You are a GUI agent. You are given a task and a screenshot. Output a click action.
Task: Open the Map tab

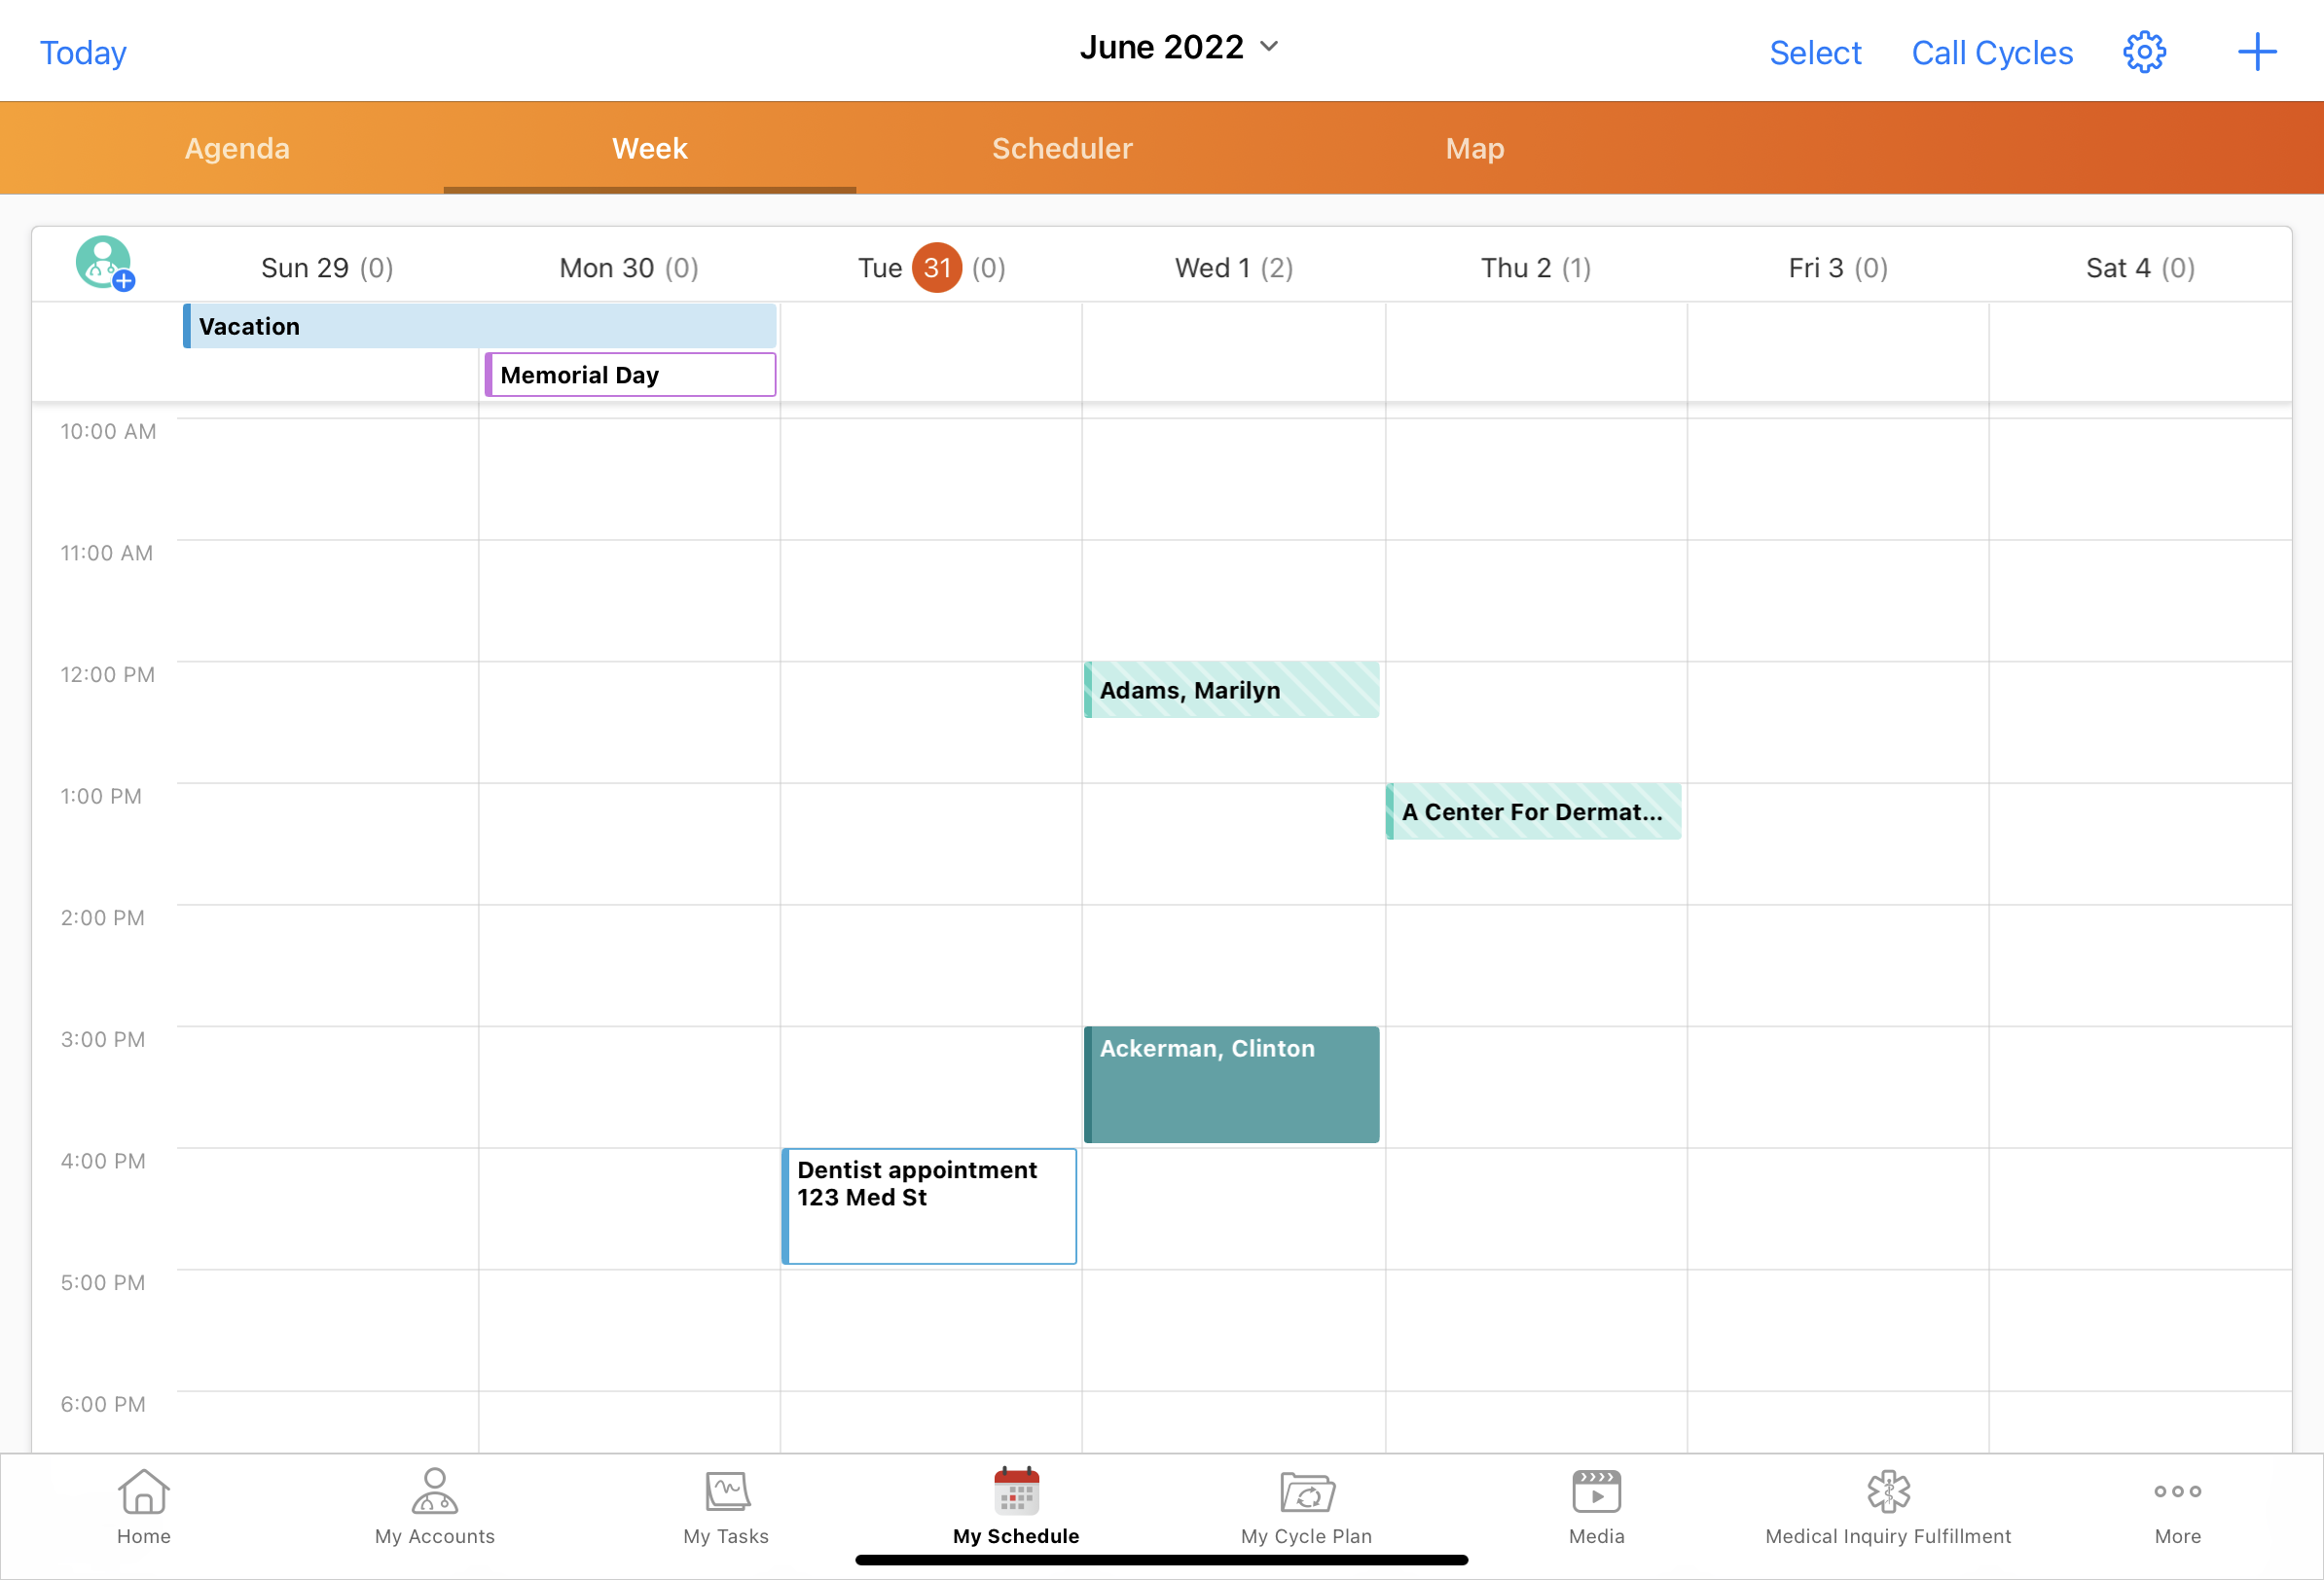1474,148
